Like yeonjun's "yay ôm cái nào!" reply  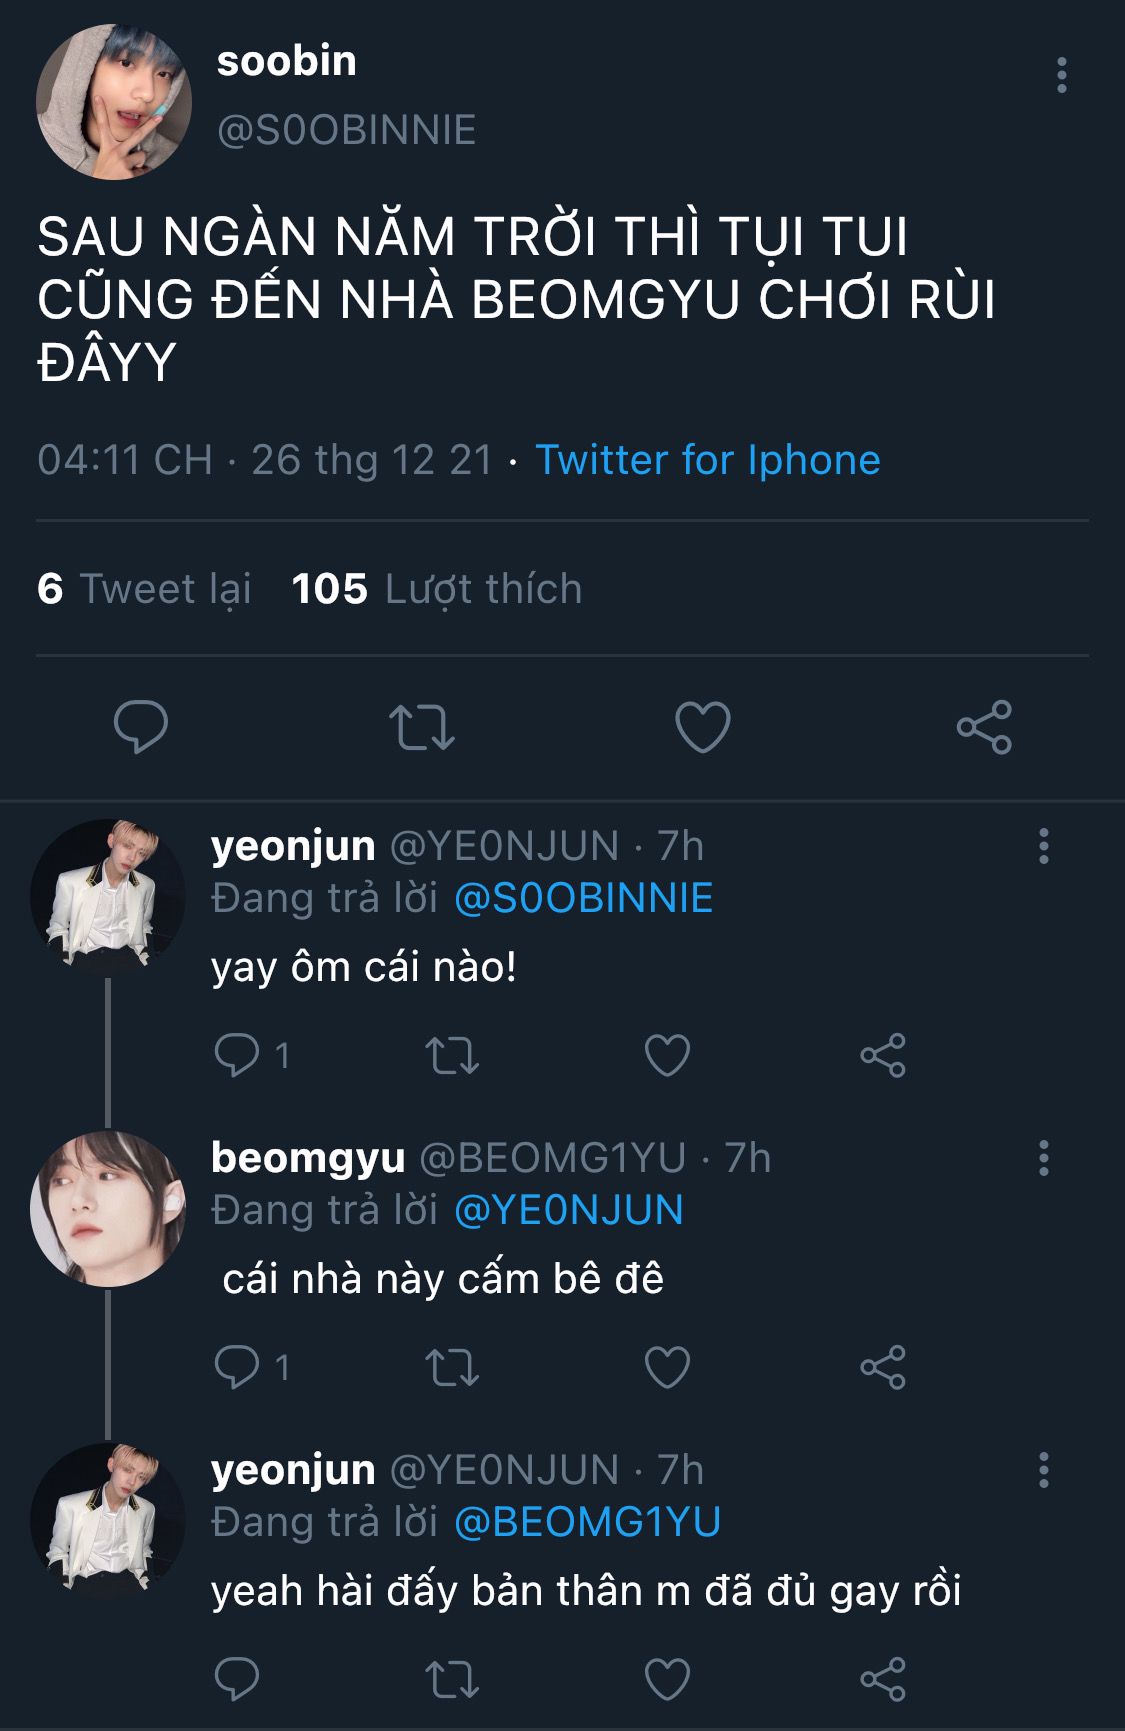(667, 1055)
